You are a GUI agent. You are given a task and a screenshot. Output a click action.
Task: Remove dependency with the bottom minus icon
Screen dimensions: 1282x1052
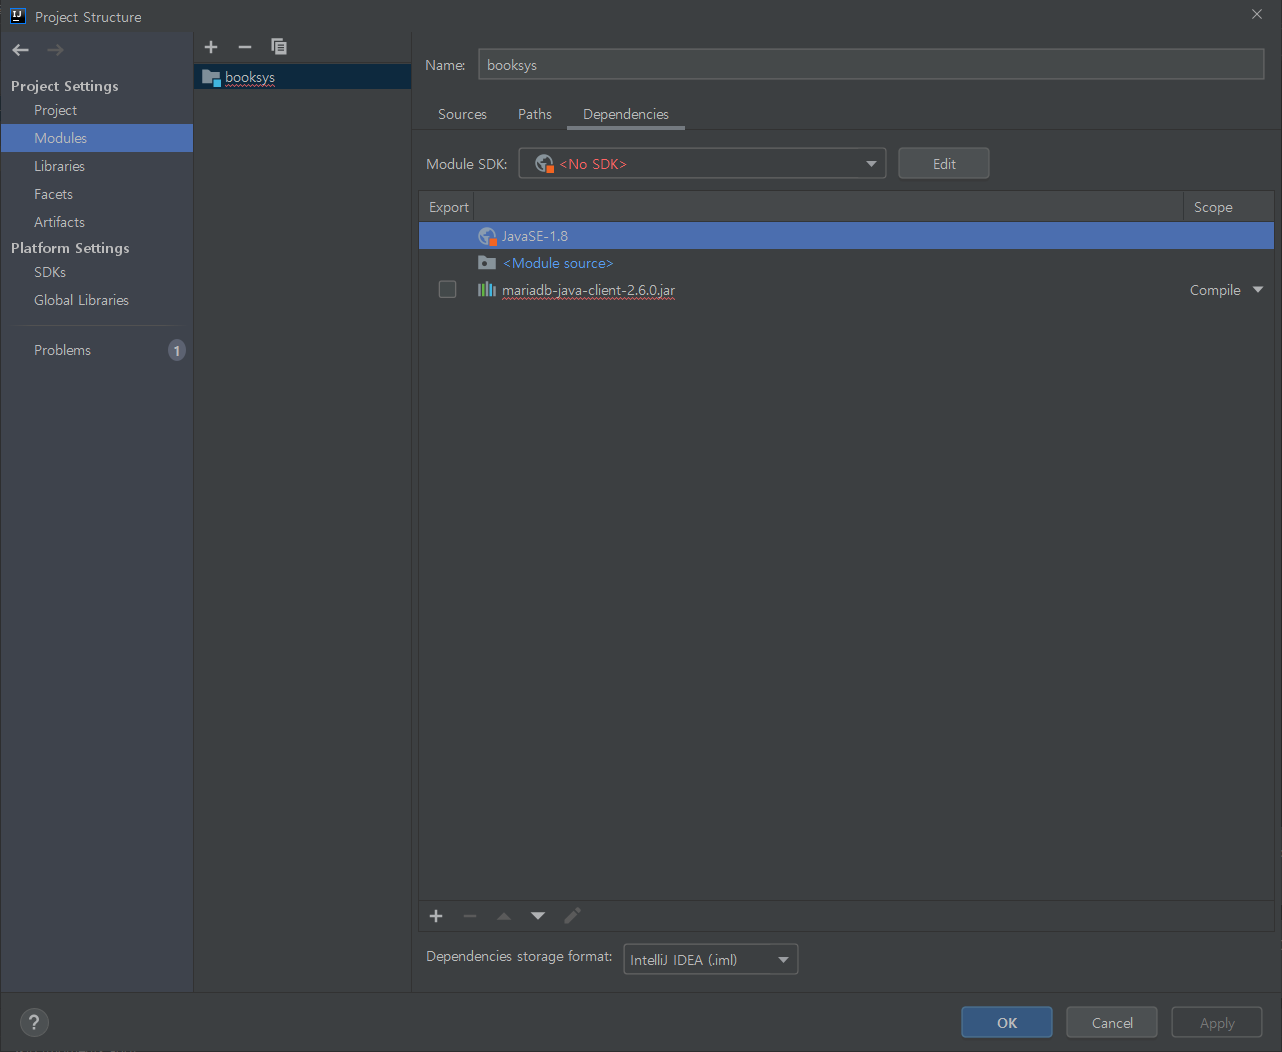[x=470, y=916]
